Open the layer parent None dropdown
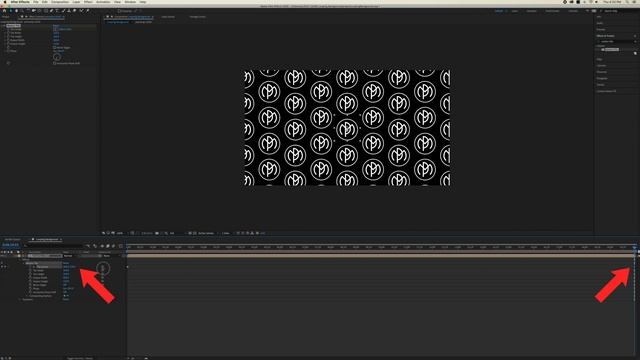 click(x=110, y=256)
